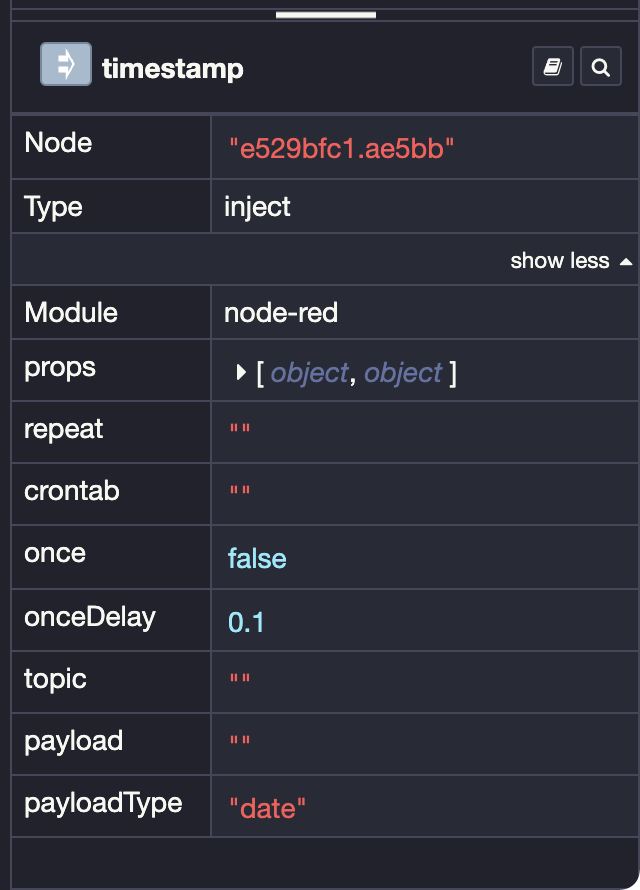Click the search icon in the header

(x=600, y=66)
